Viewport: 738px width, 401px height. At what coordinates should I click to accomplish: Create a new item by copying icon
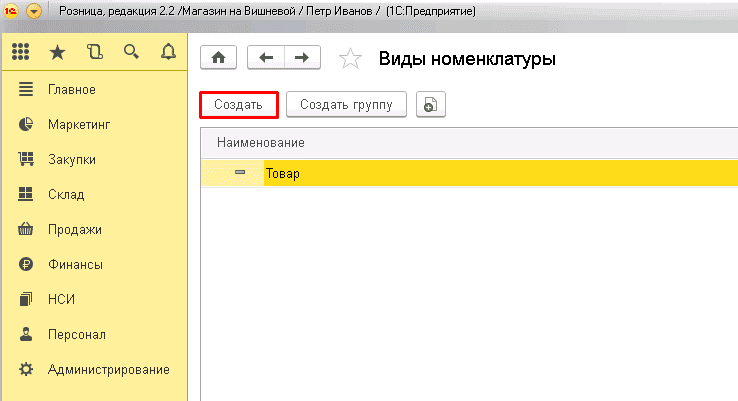click(x=430, y=105)
